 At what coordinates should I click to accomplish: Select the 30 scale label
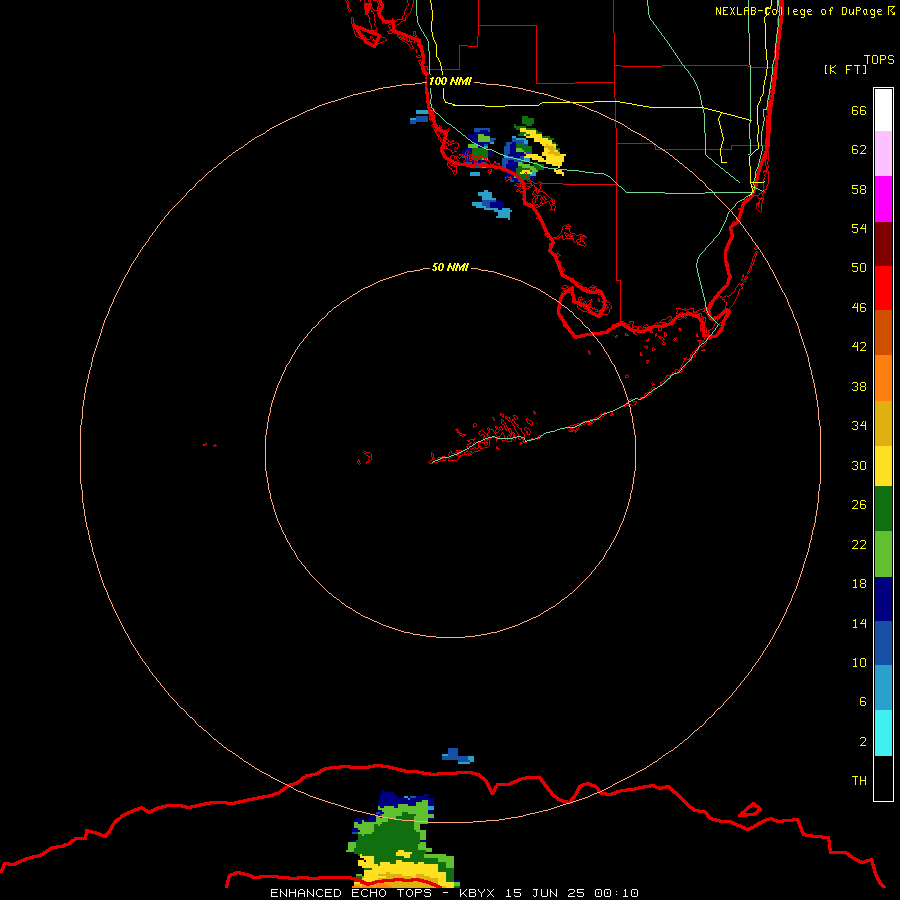[x=859, y=465]
